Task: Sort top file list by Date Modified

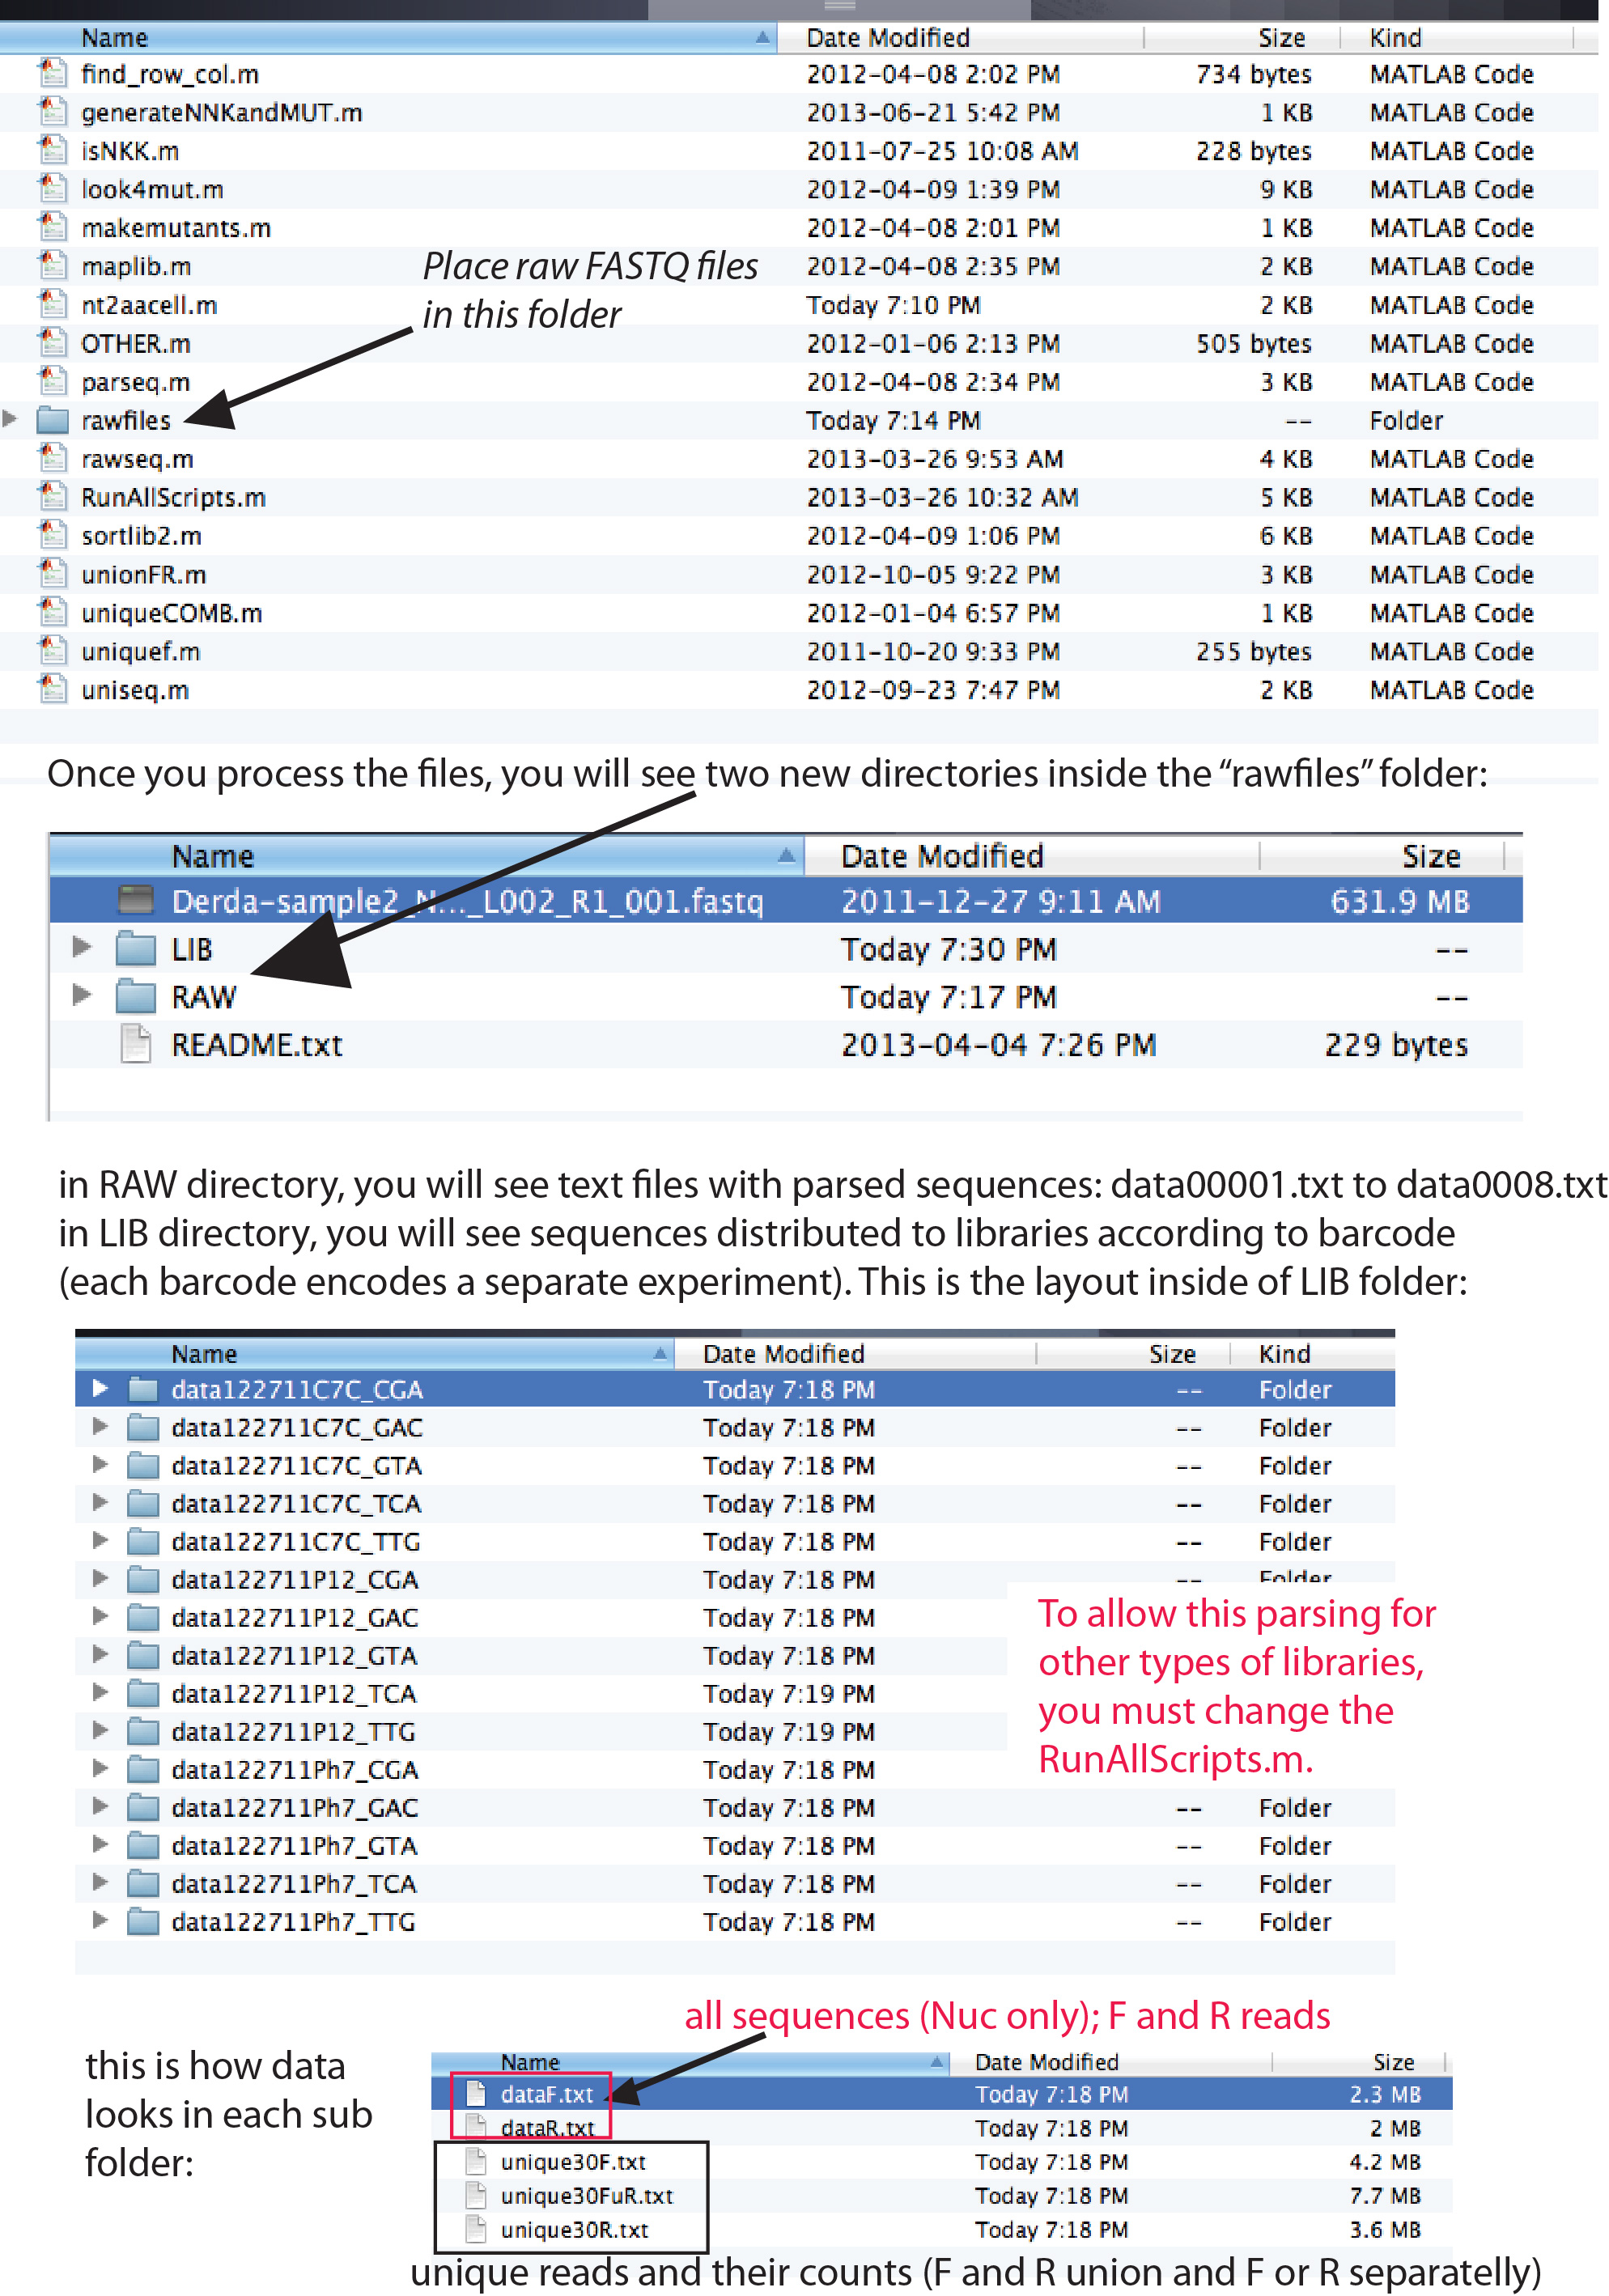Action: (x=960, y=37)
